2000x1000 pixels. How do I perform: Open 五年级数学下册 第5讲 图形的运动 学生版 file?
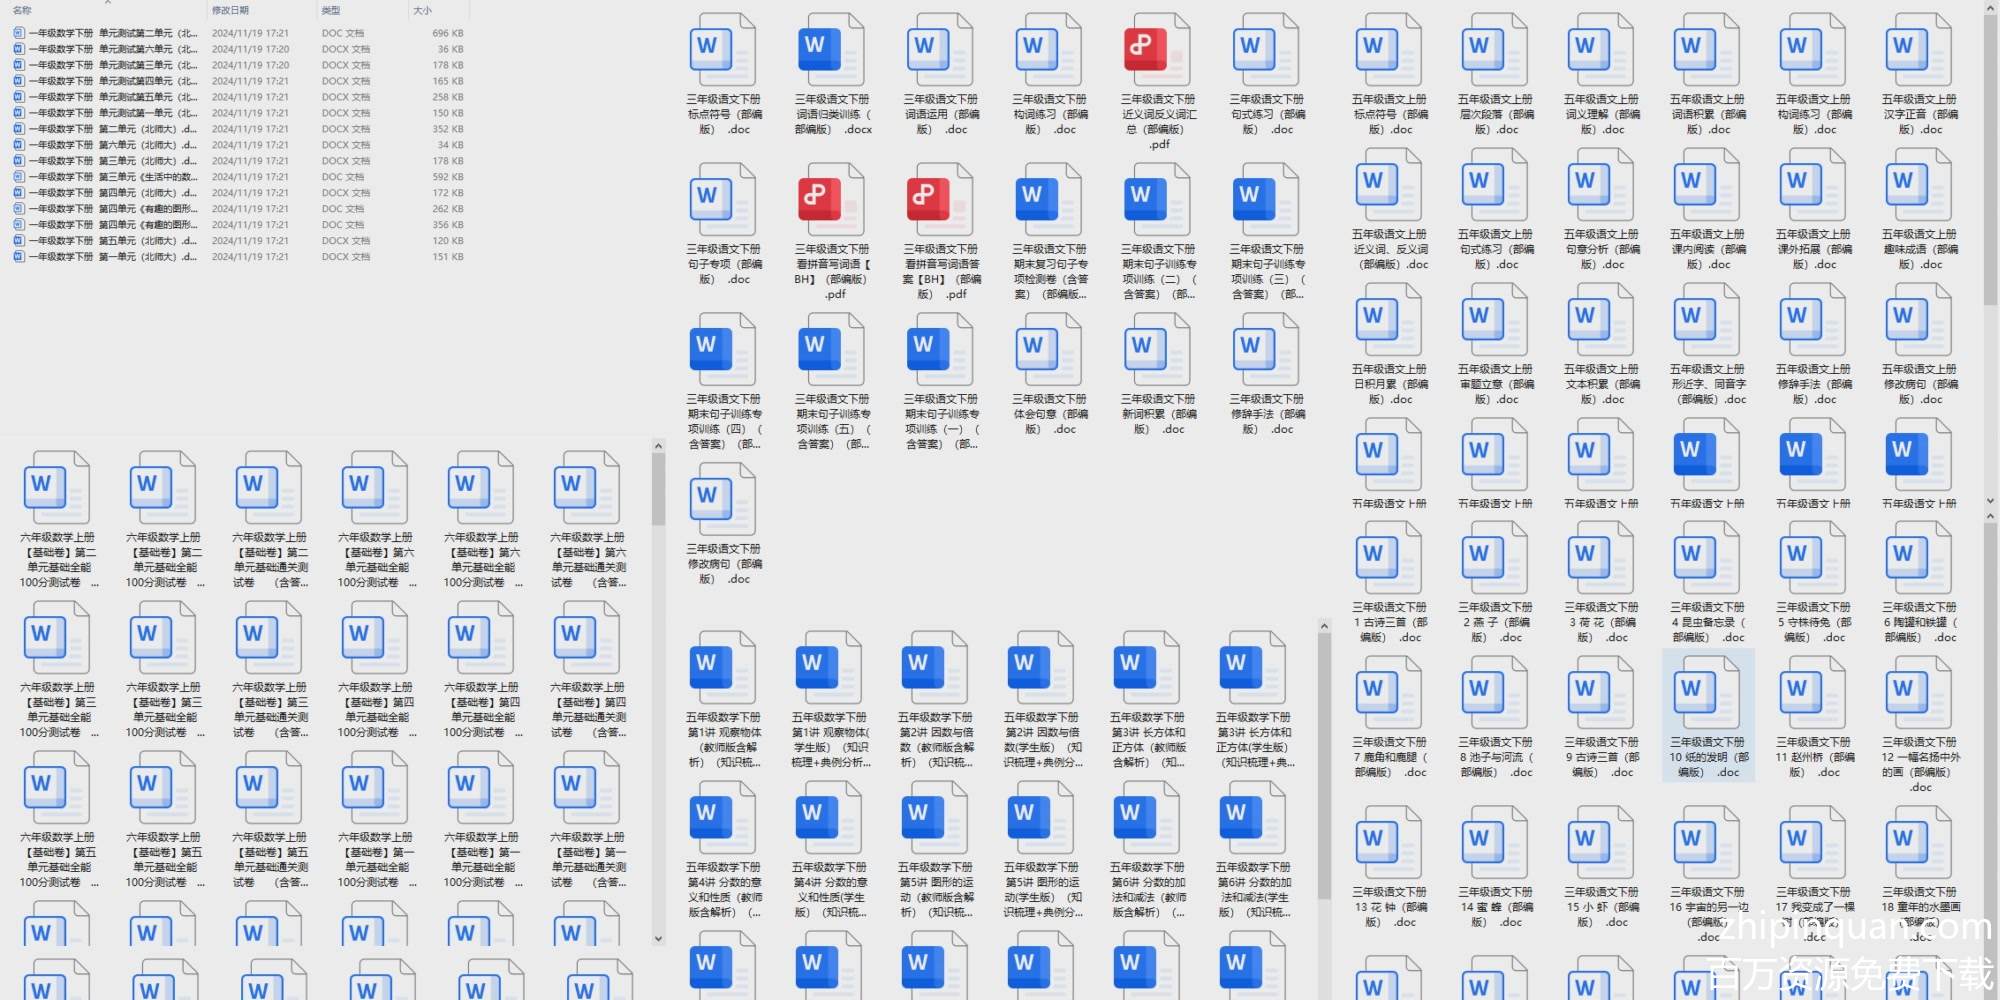[1041, 851]
